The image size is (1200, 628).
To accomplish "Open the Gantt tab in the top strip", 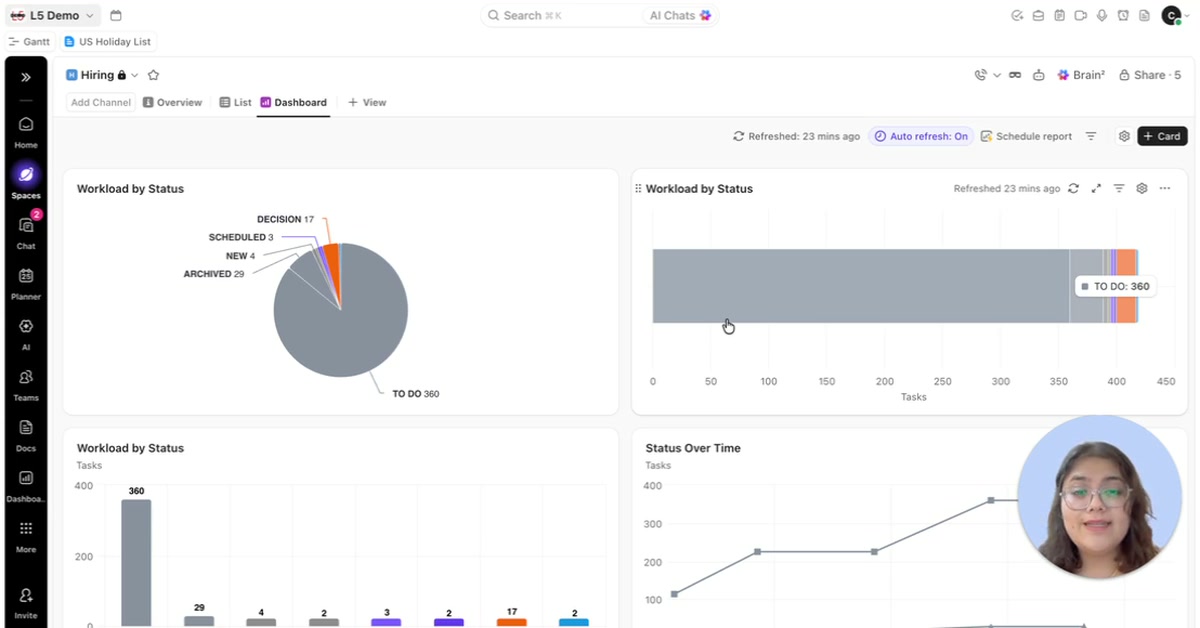I will 29,42.
